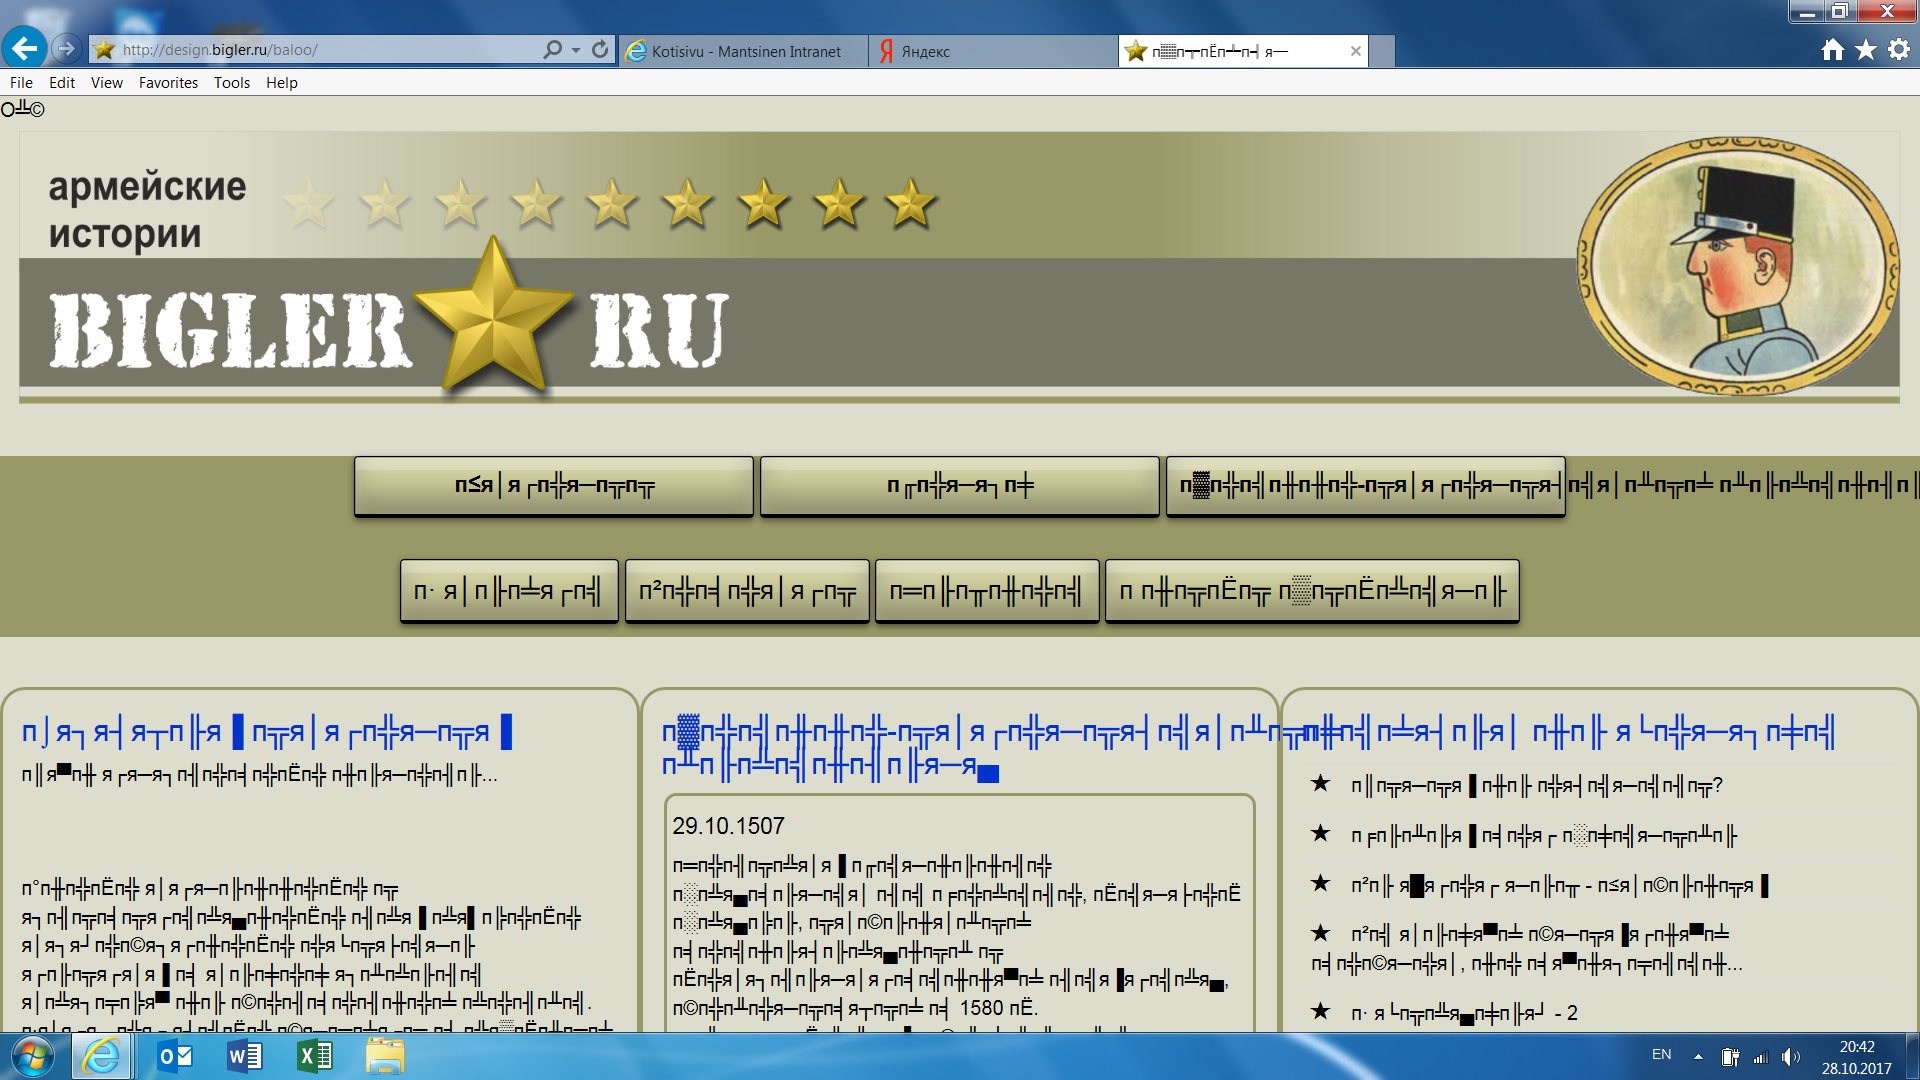Open the Tools menu

(x=231, y=83)
